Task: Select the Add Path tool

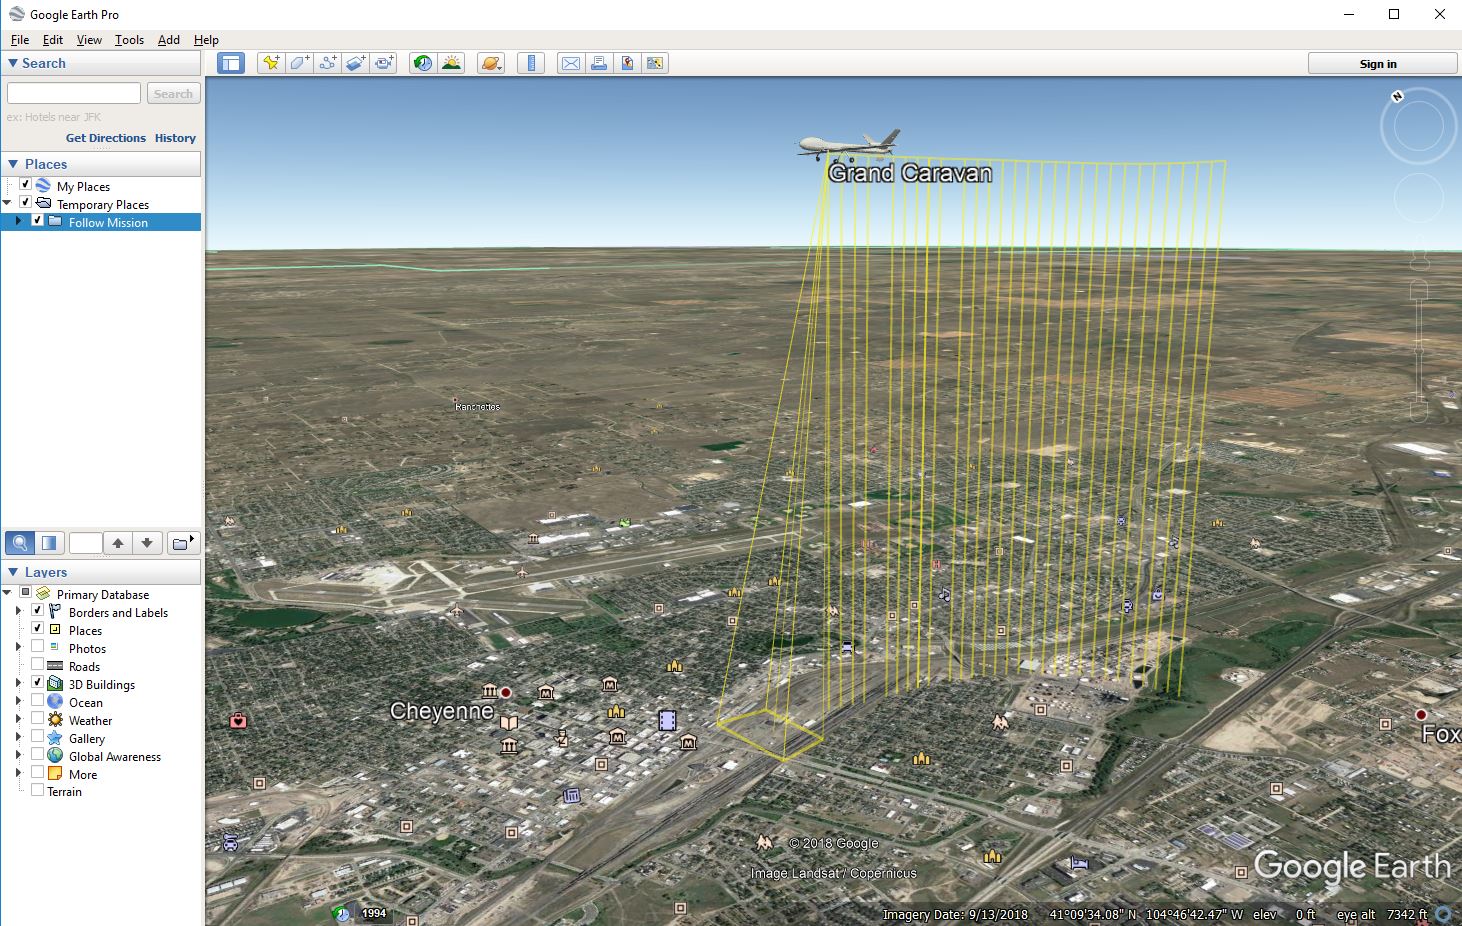Action: click(x=327, y=63)
